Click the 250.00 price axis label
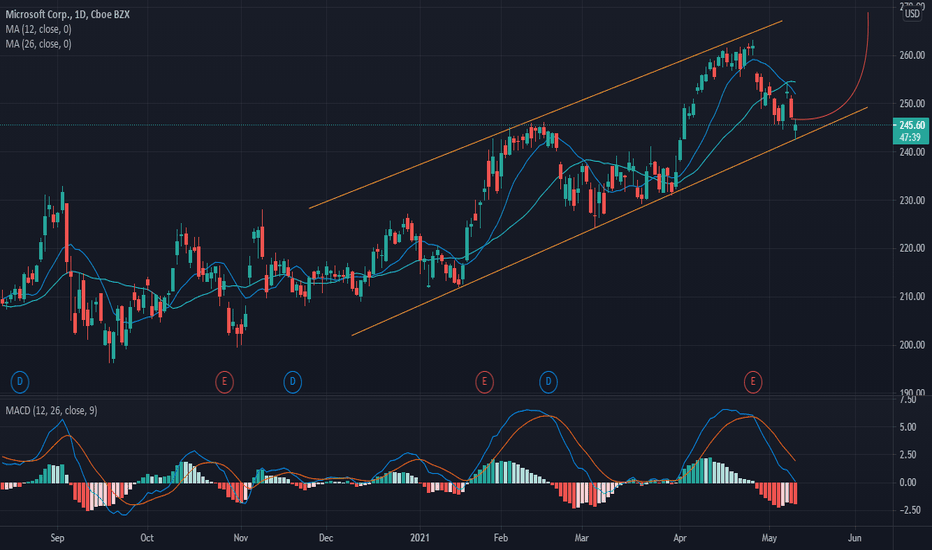The image size is (932, 550). [912, 103]
